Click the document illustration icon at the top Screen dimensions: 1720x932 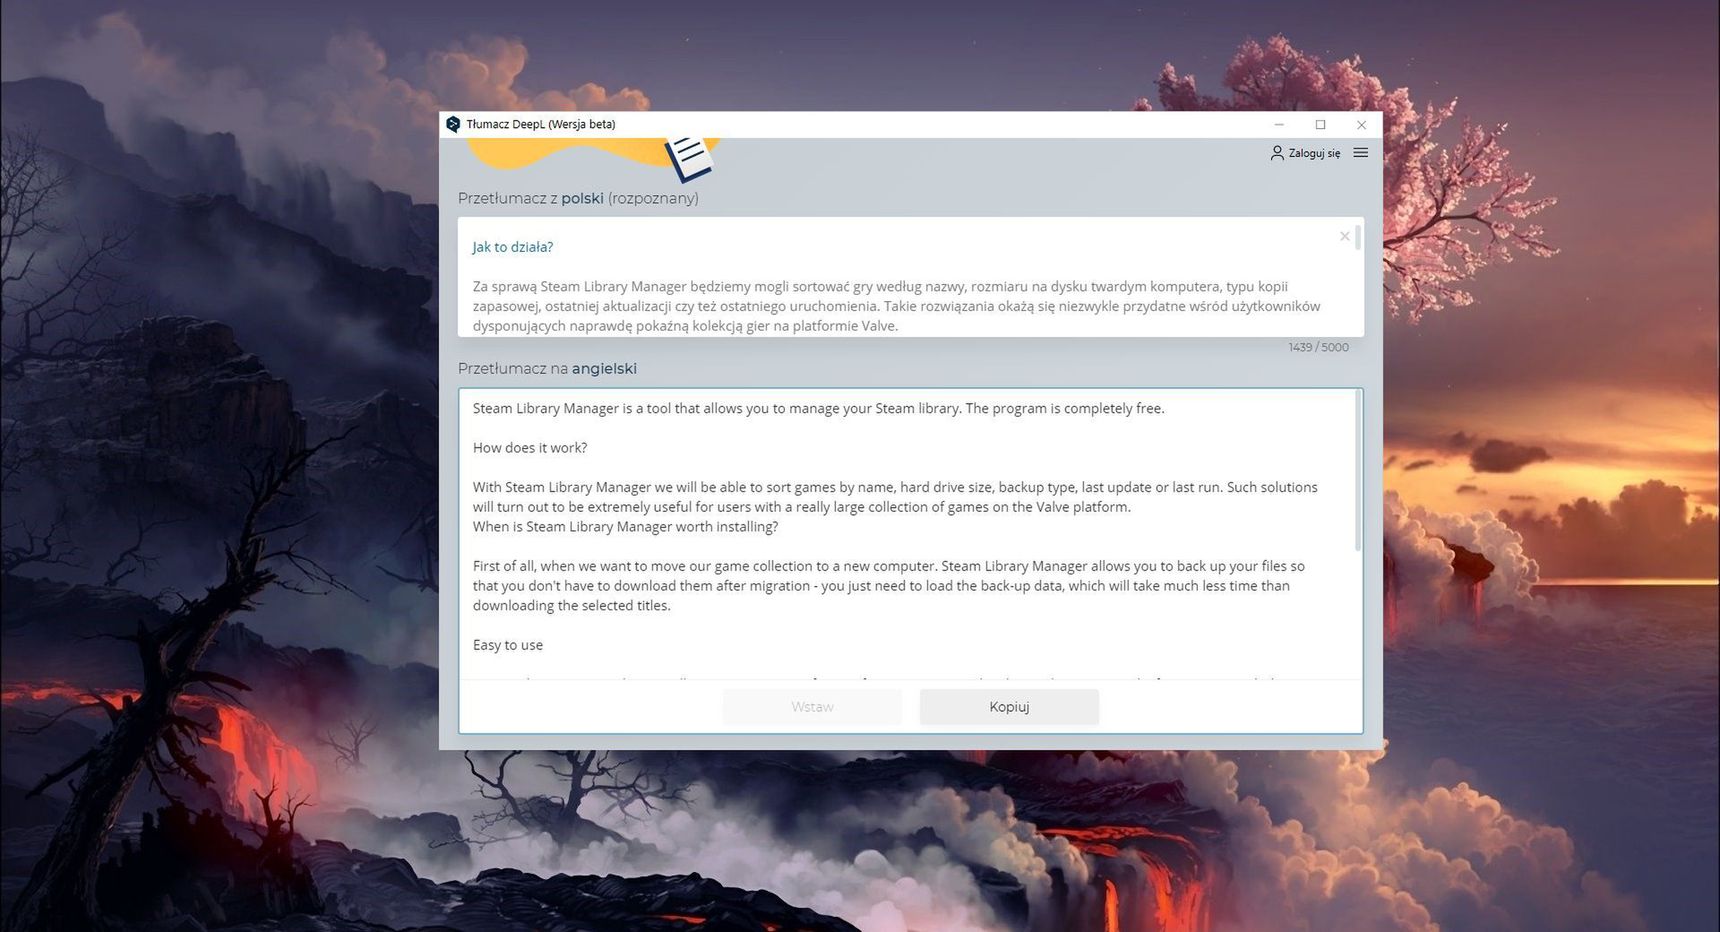(x=690, y=158)
